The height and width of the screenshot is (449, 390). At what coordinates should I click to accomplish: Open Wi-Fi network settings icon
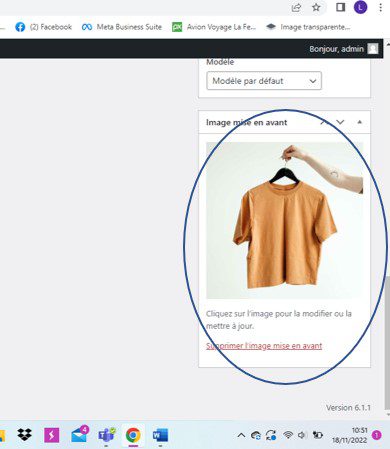click(x=288, y=435)
